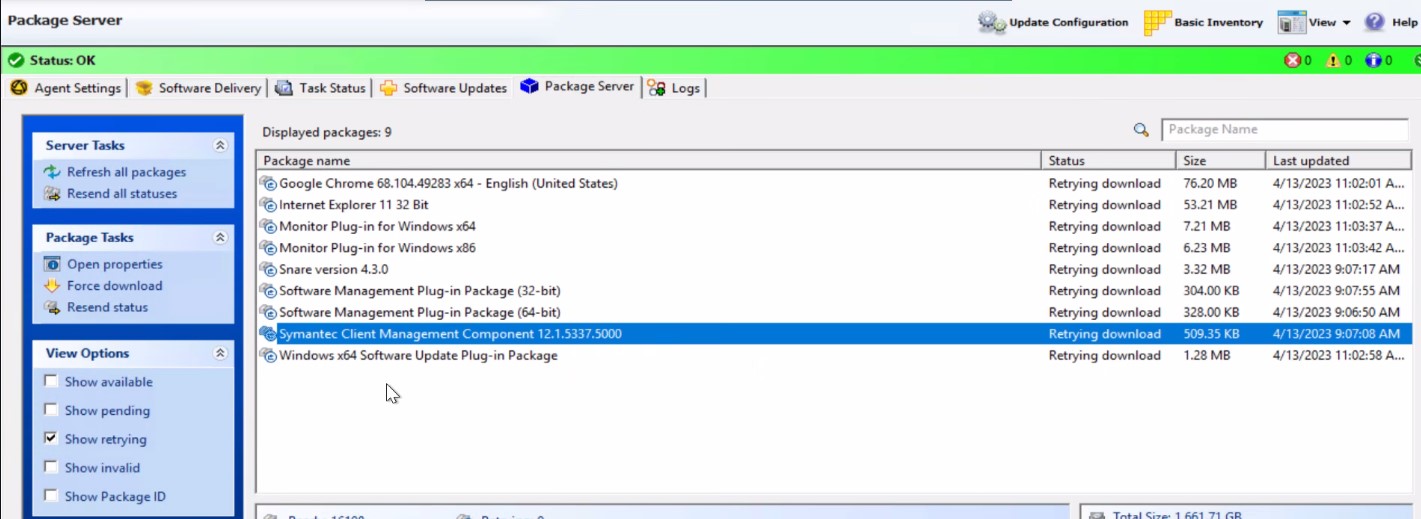Image resolution: width=1421 pixels, height=519 pixels.
Task: Uncheck the Show retrying checkbox
Action: pos(51,438)
